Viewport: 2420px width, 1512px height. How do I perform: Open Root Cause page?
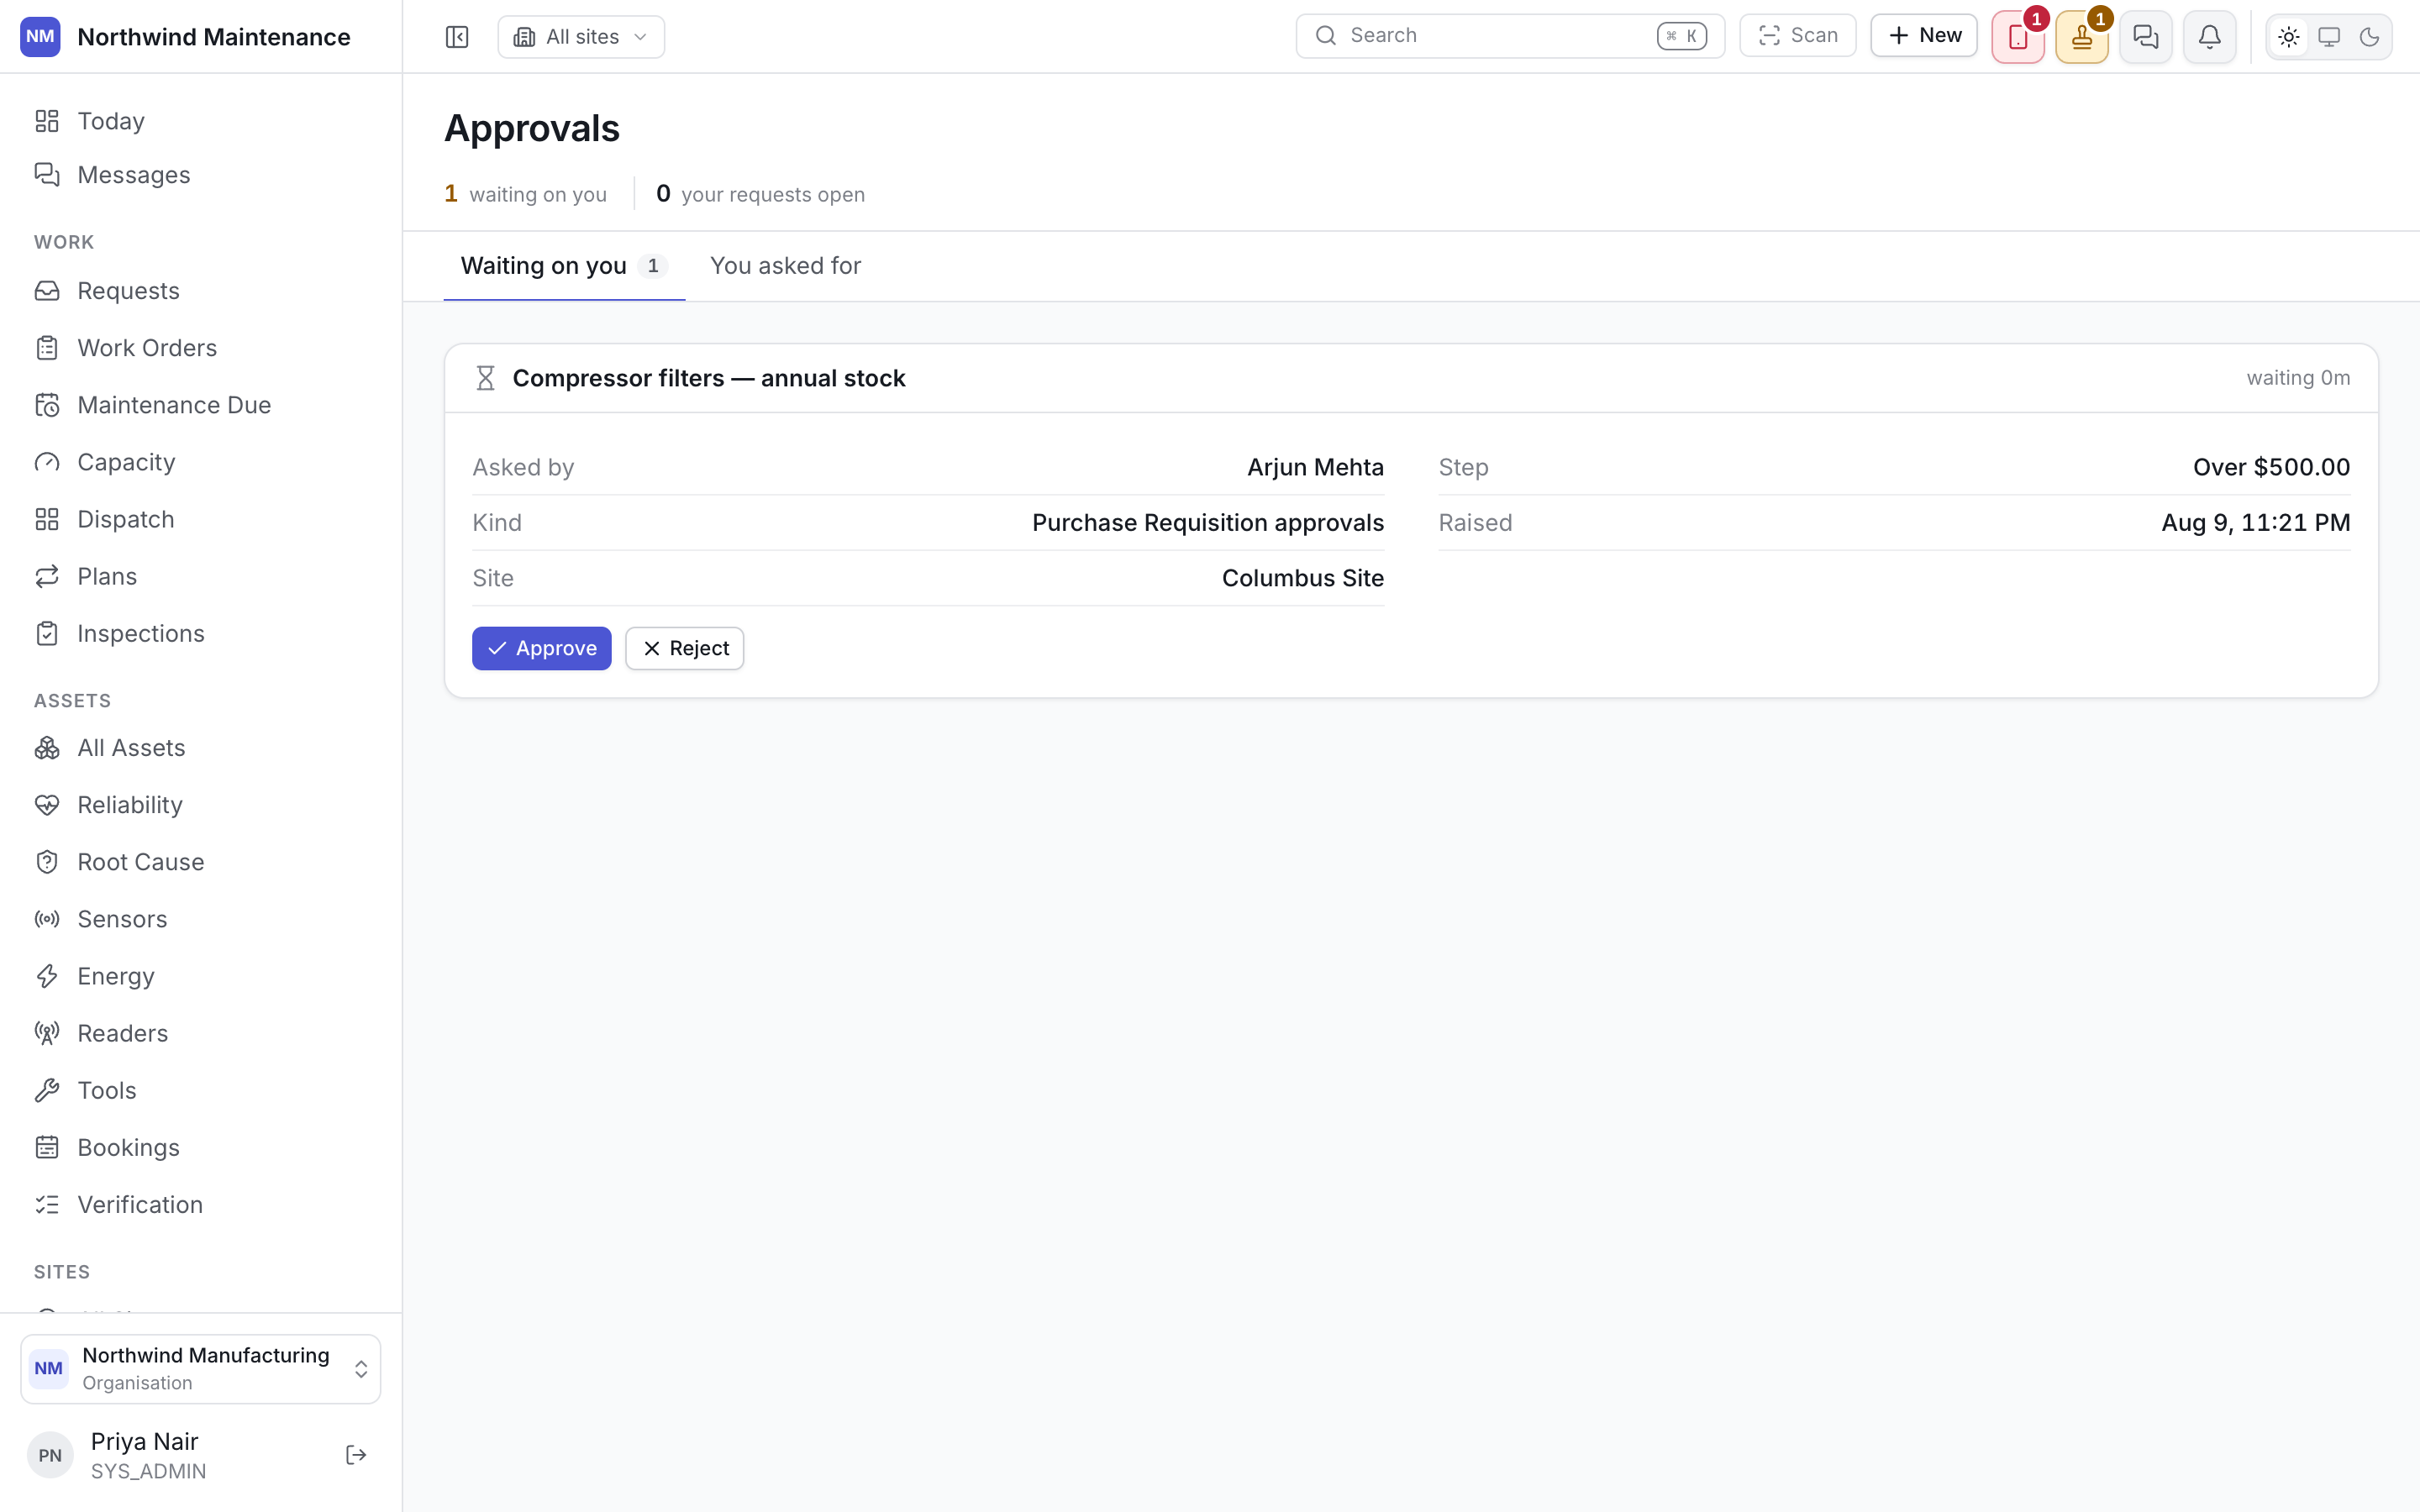[200, 862]
